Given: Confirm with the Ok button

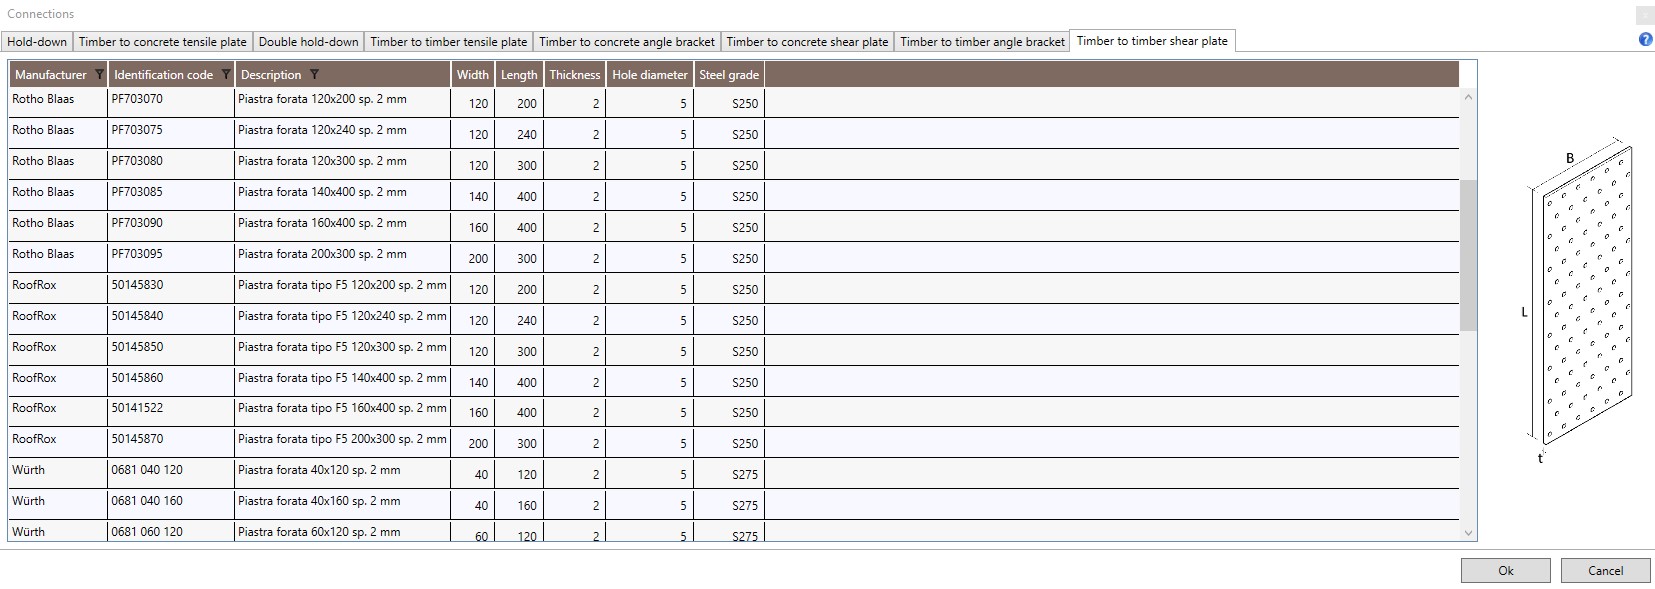Looking at the screenshot, I should (x=1505, y=571).
